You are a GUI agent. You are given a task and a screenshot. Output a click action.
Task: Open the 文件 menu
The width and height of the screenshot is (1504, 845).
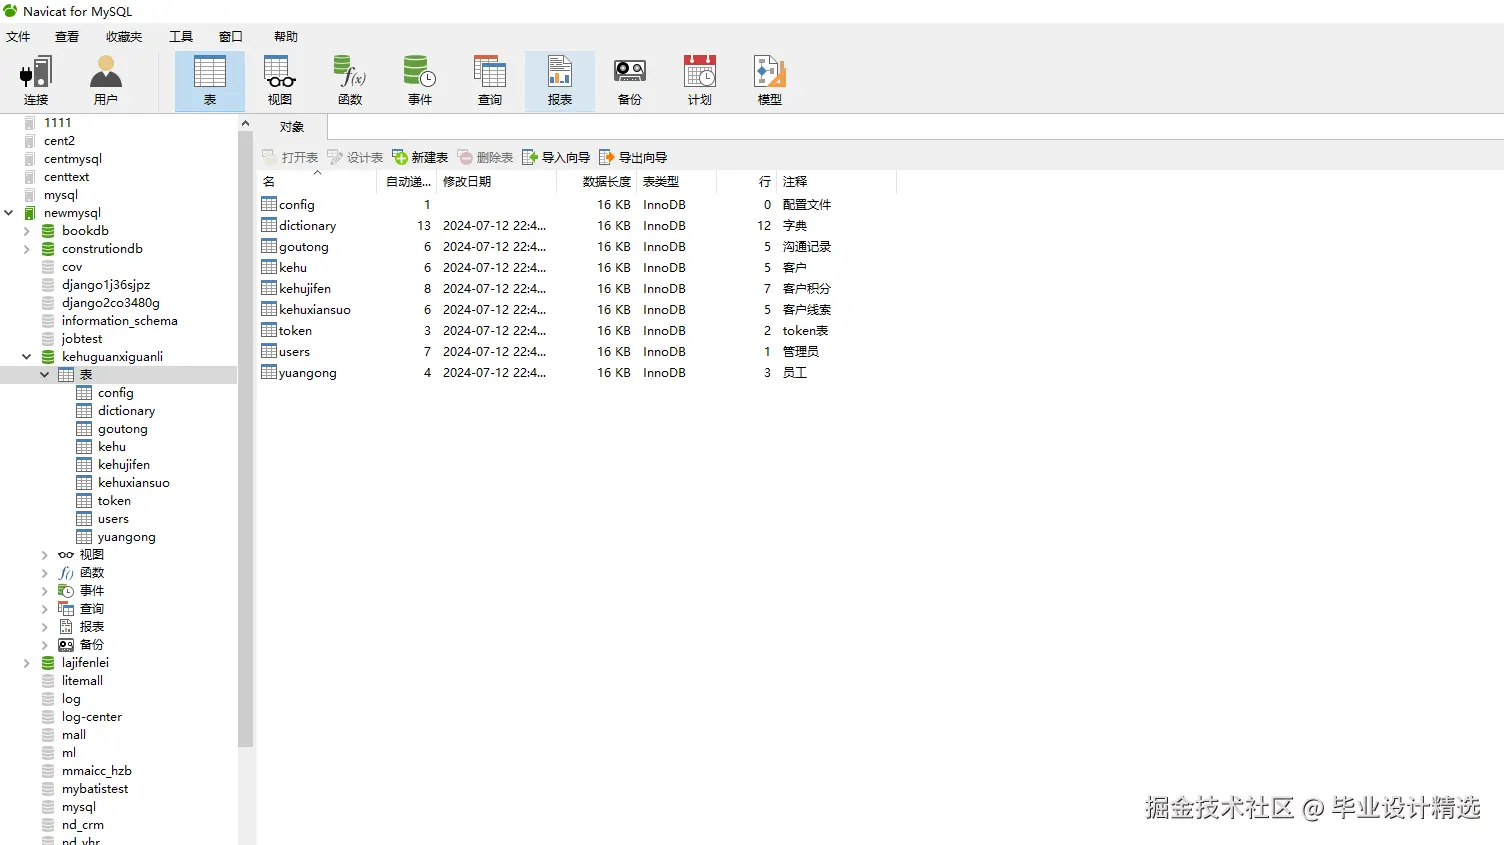18,37
